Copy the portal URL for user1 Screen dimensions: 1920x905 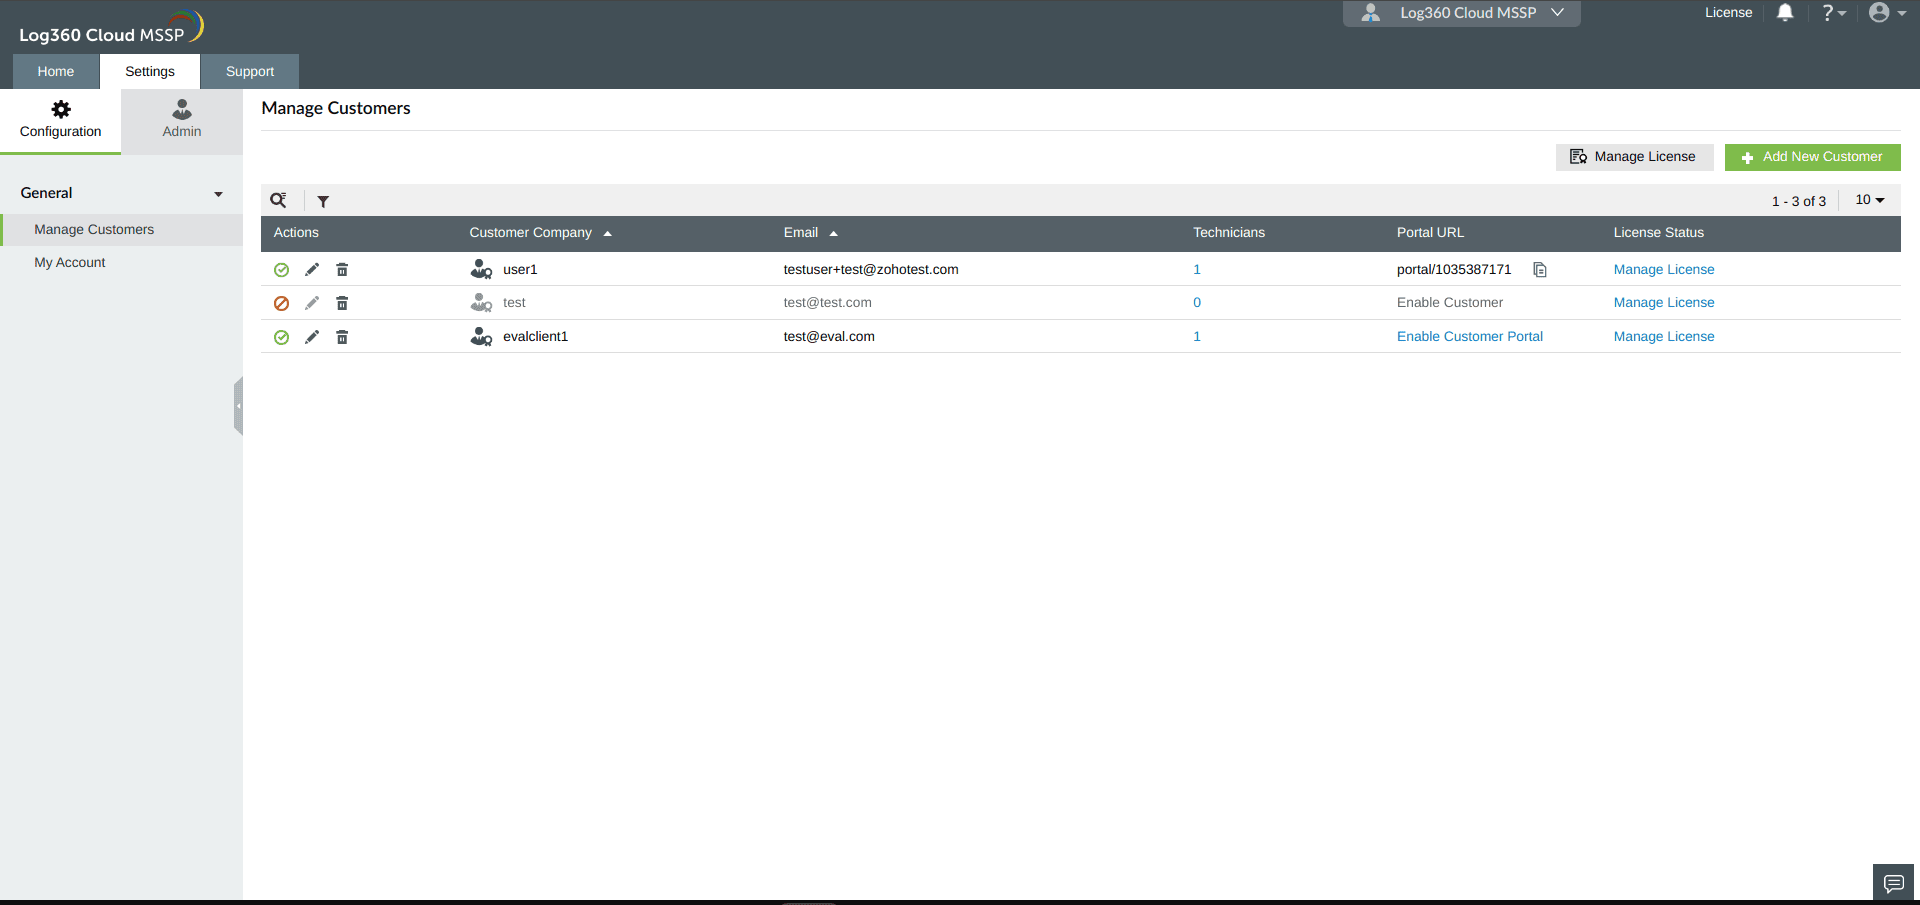pos(1539,269)
